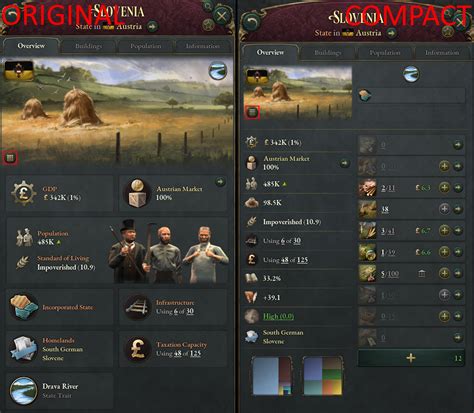The width and height of the screenshot is (474, 413).
Task: Click the Drava River state trait icon
Action: (23, 391)
